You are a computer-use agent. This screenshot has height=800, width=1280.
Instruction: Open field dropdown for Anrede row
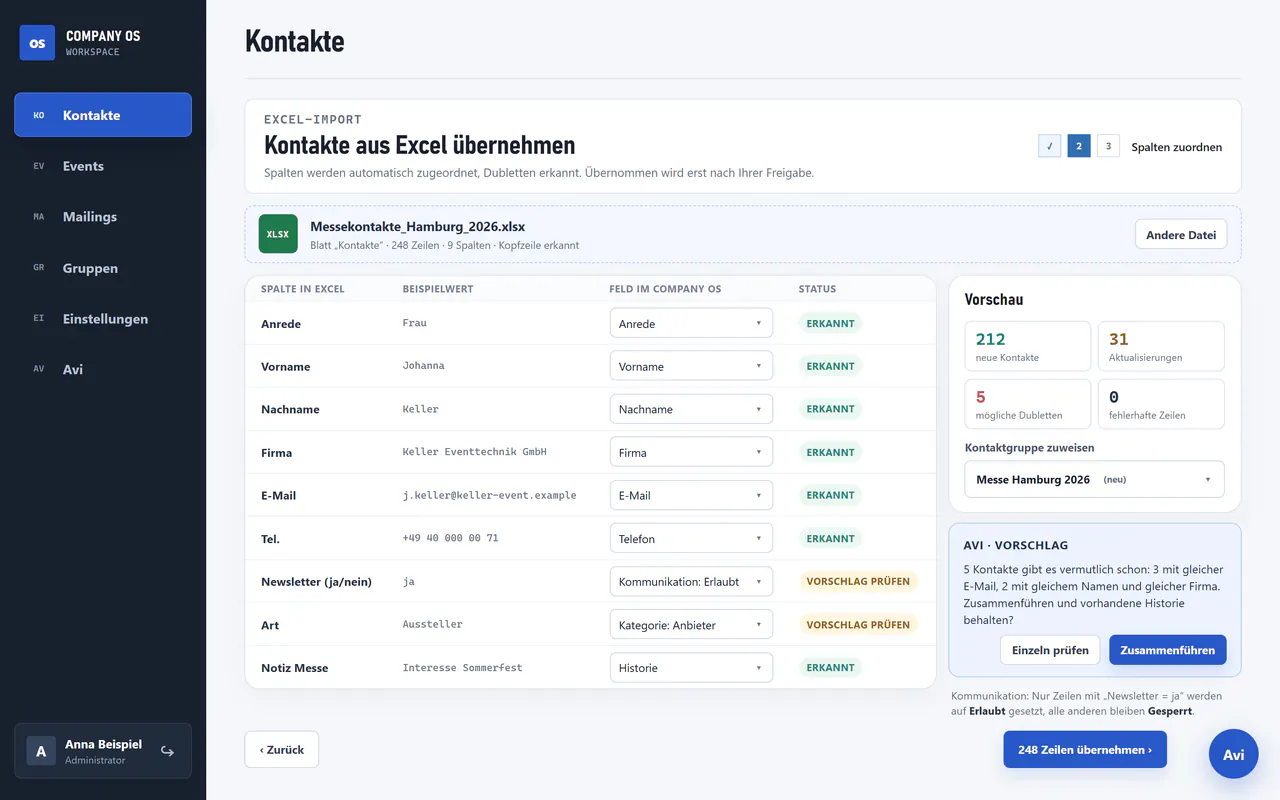click(691, 323)
